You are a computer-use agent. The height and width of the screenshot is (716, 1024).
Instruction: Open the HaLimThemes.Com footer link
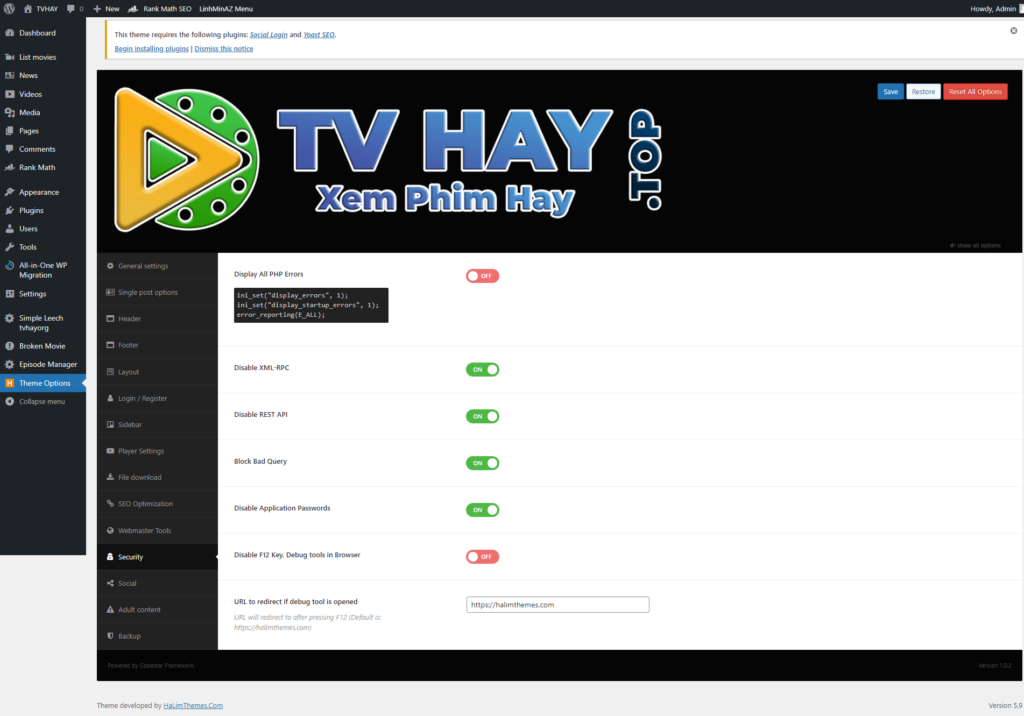click(193, 706)
